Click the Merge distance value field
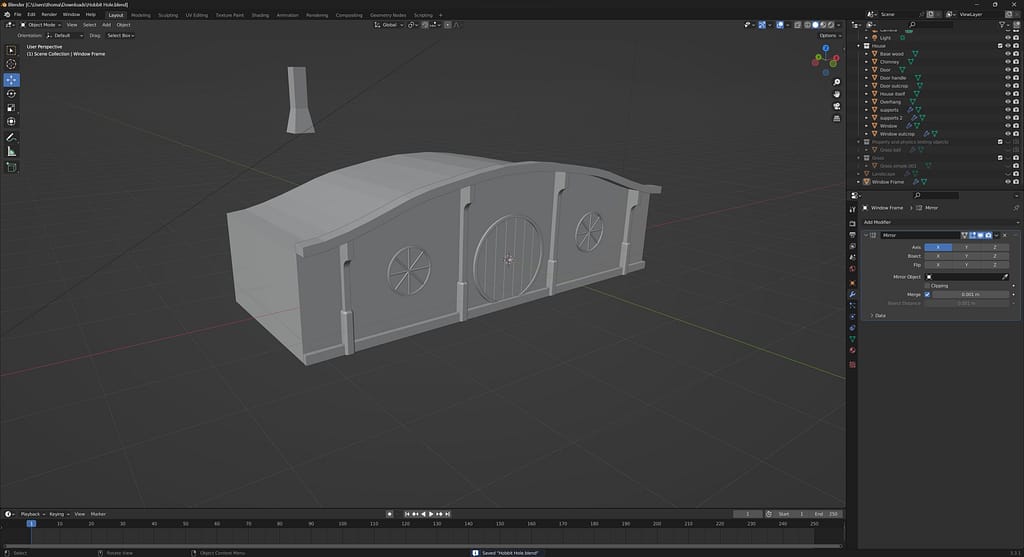This screenshot has width=1024, height=557. click(x=969, y=294)
